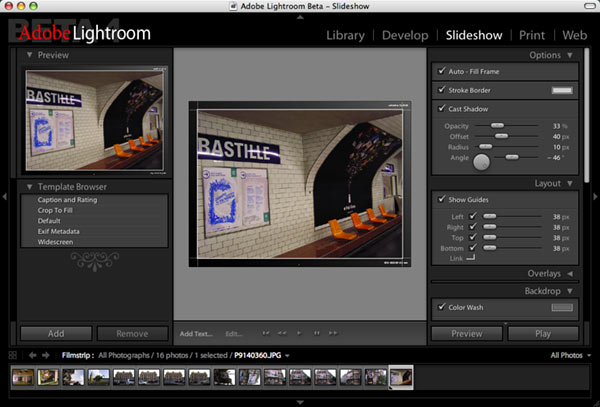This screenshot has width=600, height=407.
Task: Collapse the Options panel triangle
Action: point(570,55)
